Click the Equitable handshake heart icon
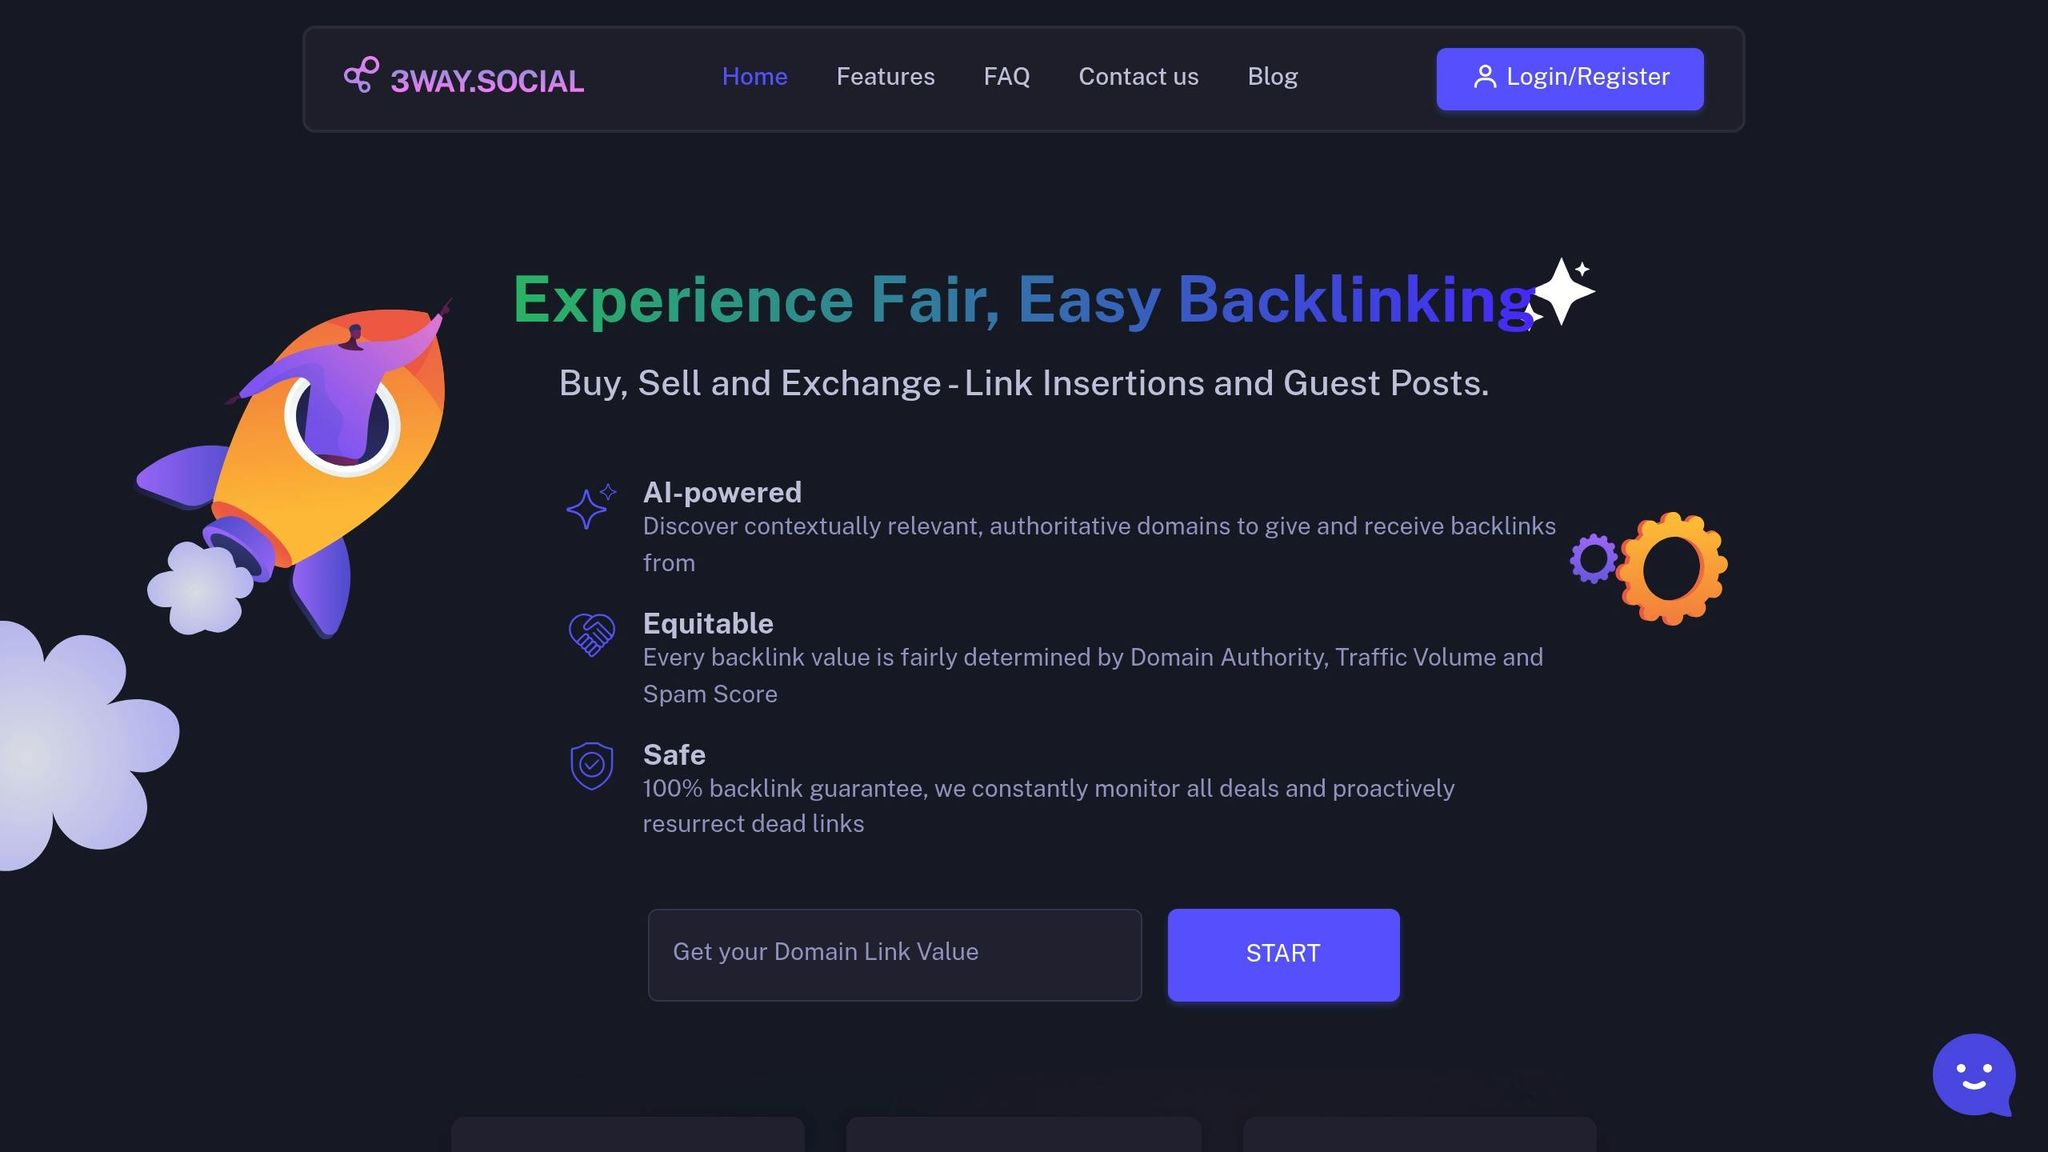 pyautogui.click(x=591, y=635)
